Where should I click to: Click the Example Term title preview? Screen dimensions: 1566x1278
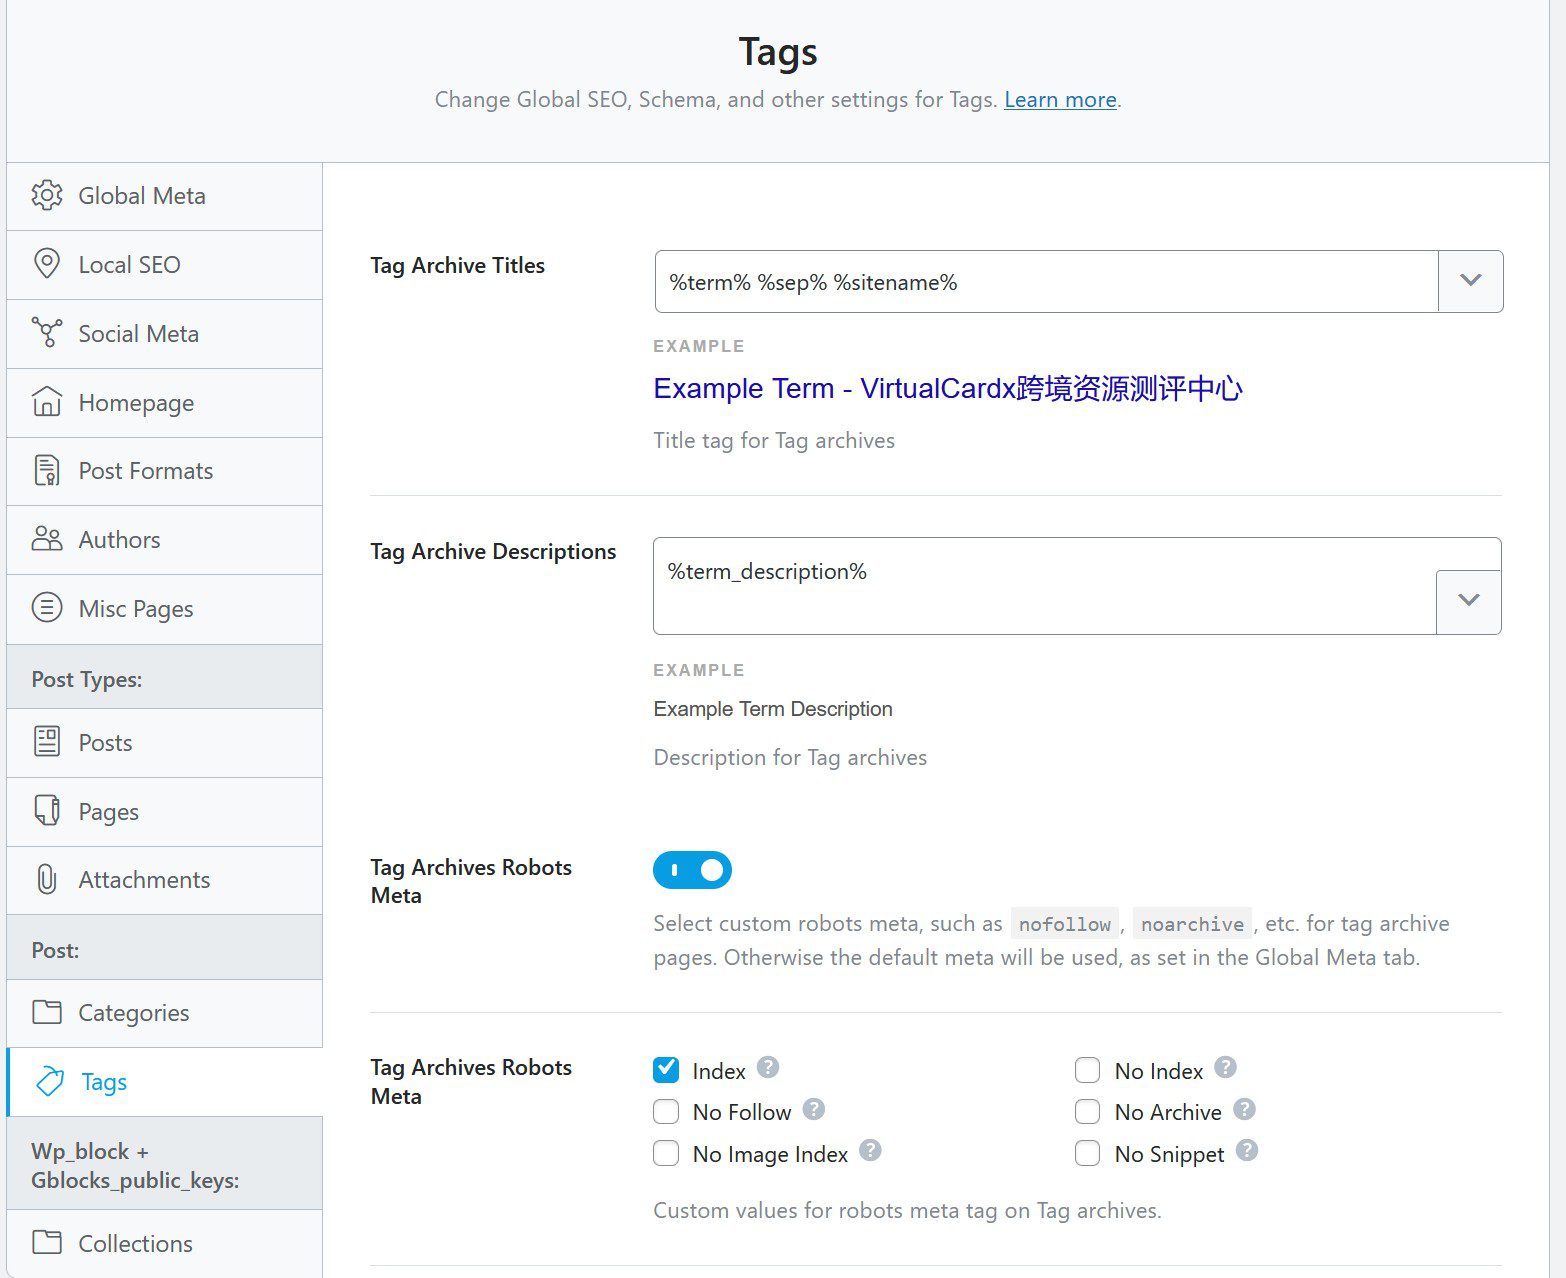coord(947,388)
